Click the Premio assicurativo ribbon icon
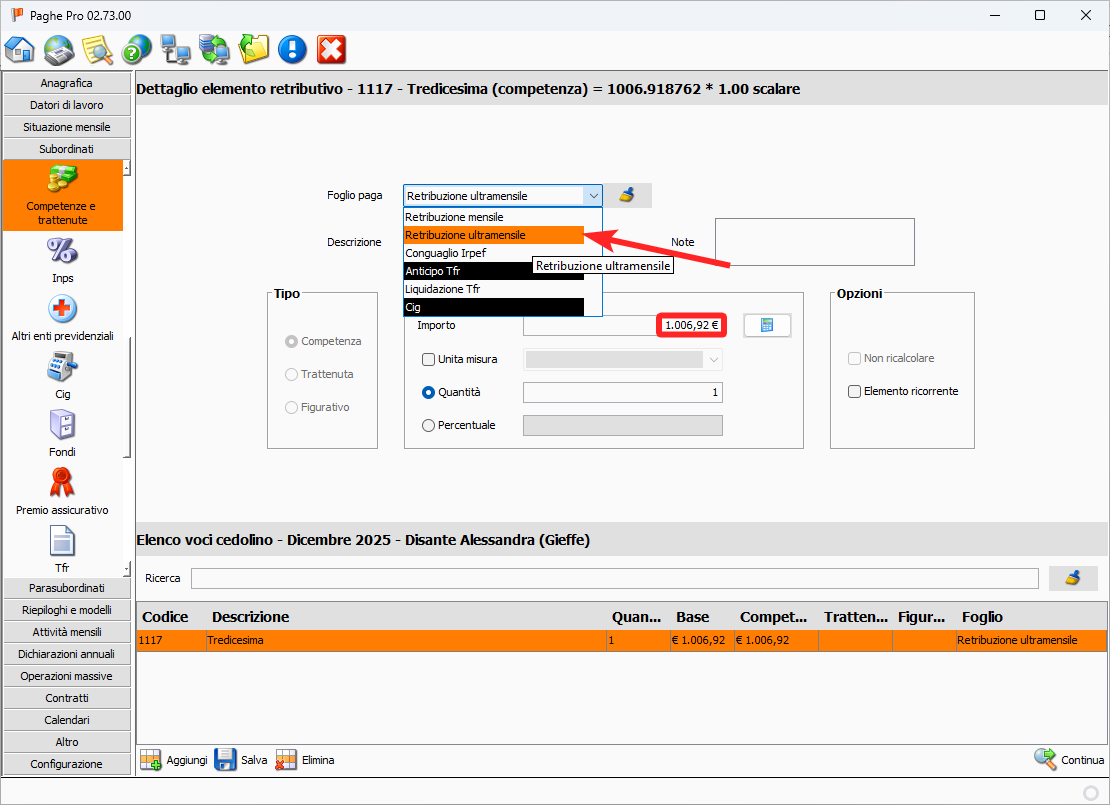The image size is (1110, 805). pos(63,482)
